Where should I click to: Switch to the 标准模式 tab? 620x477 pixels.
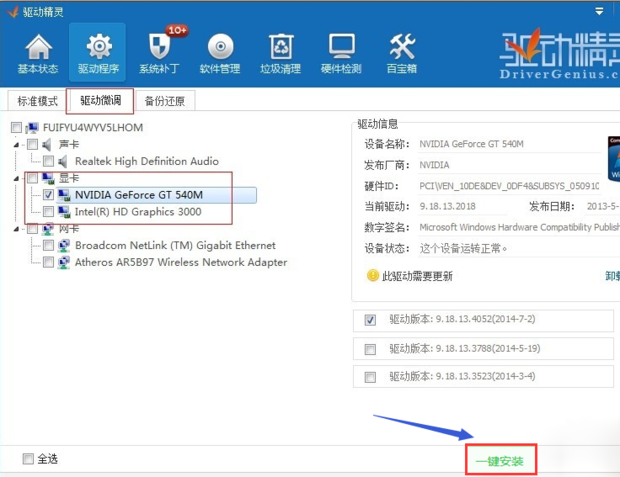coord(38,101)
